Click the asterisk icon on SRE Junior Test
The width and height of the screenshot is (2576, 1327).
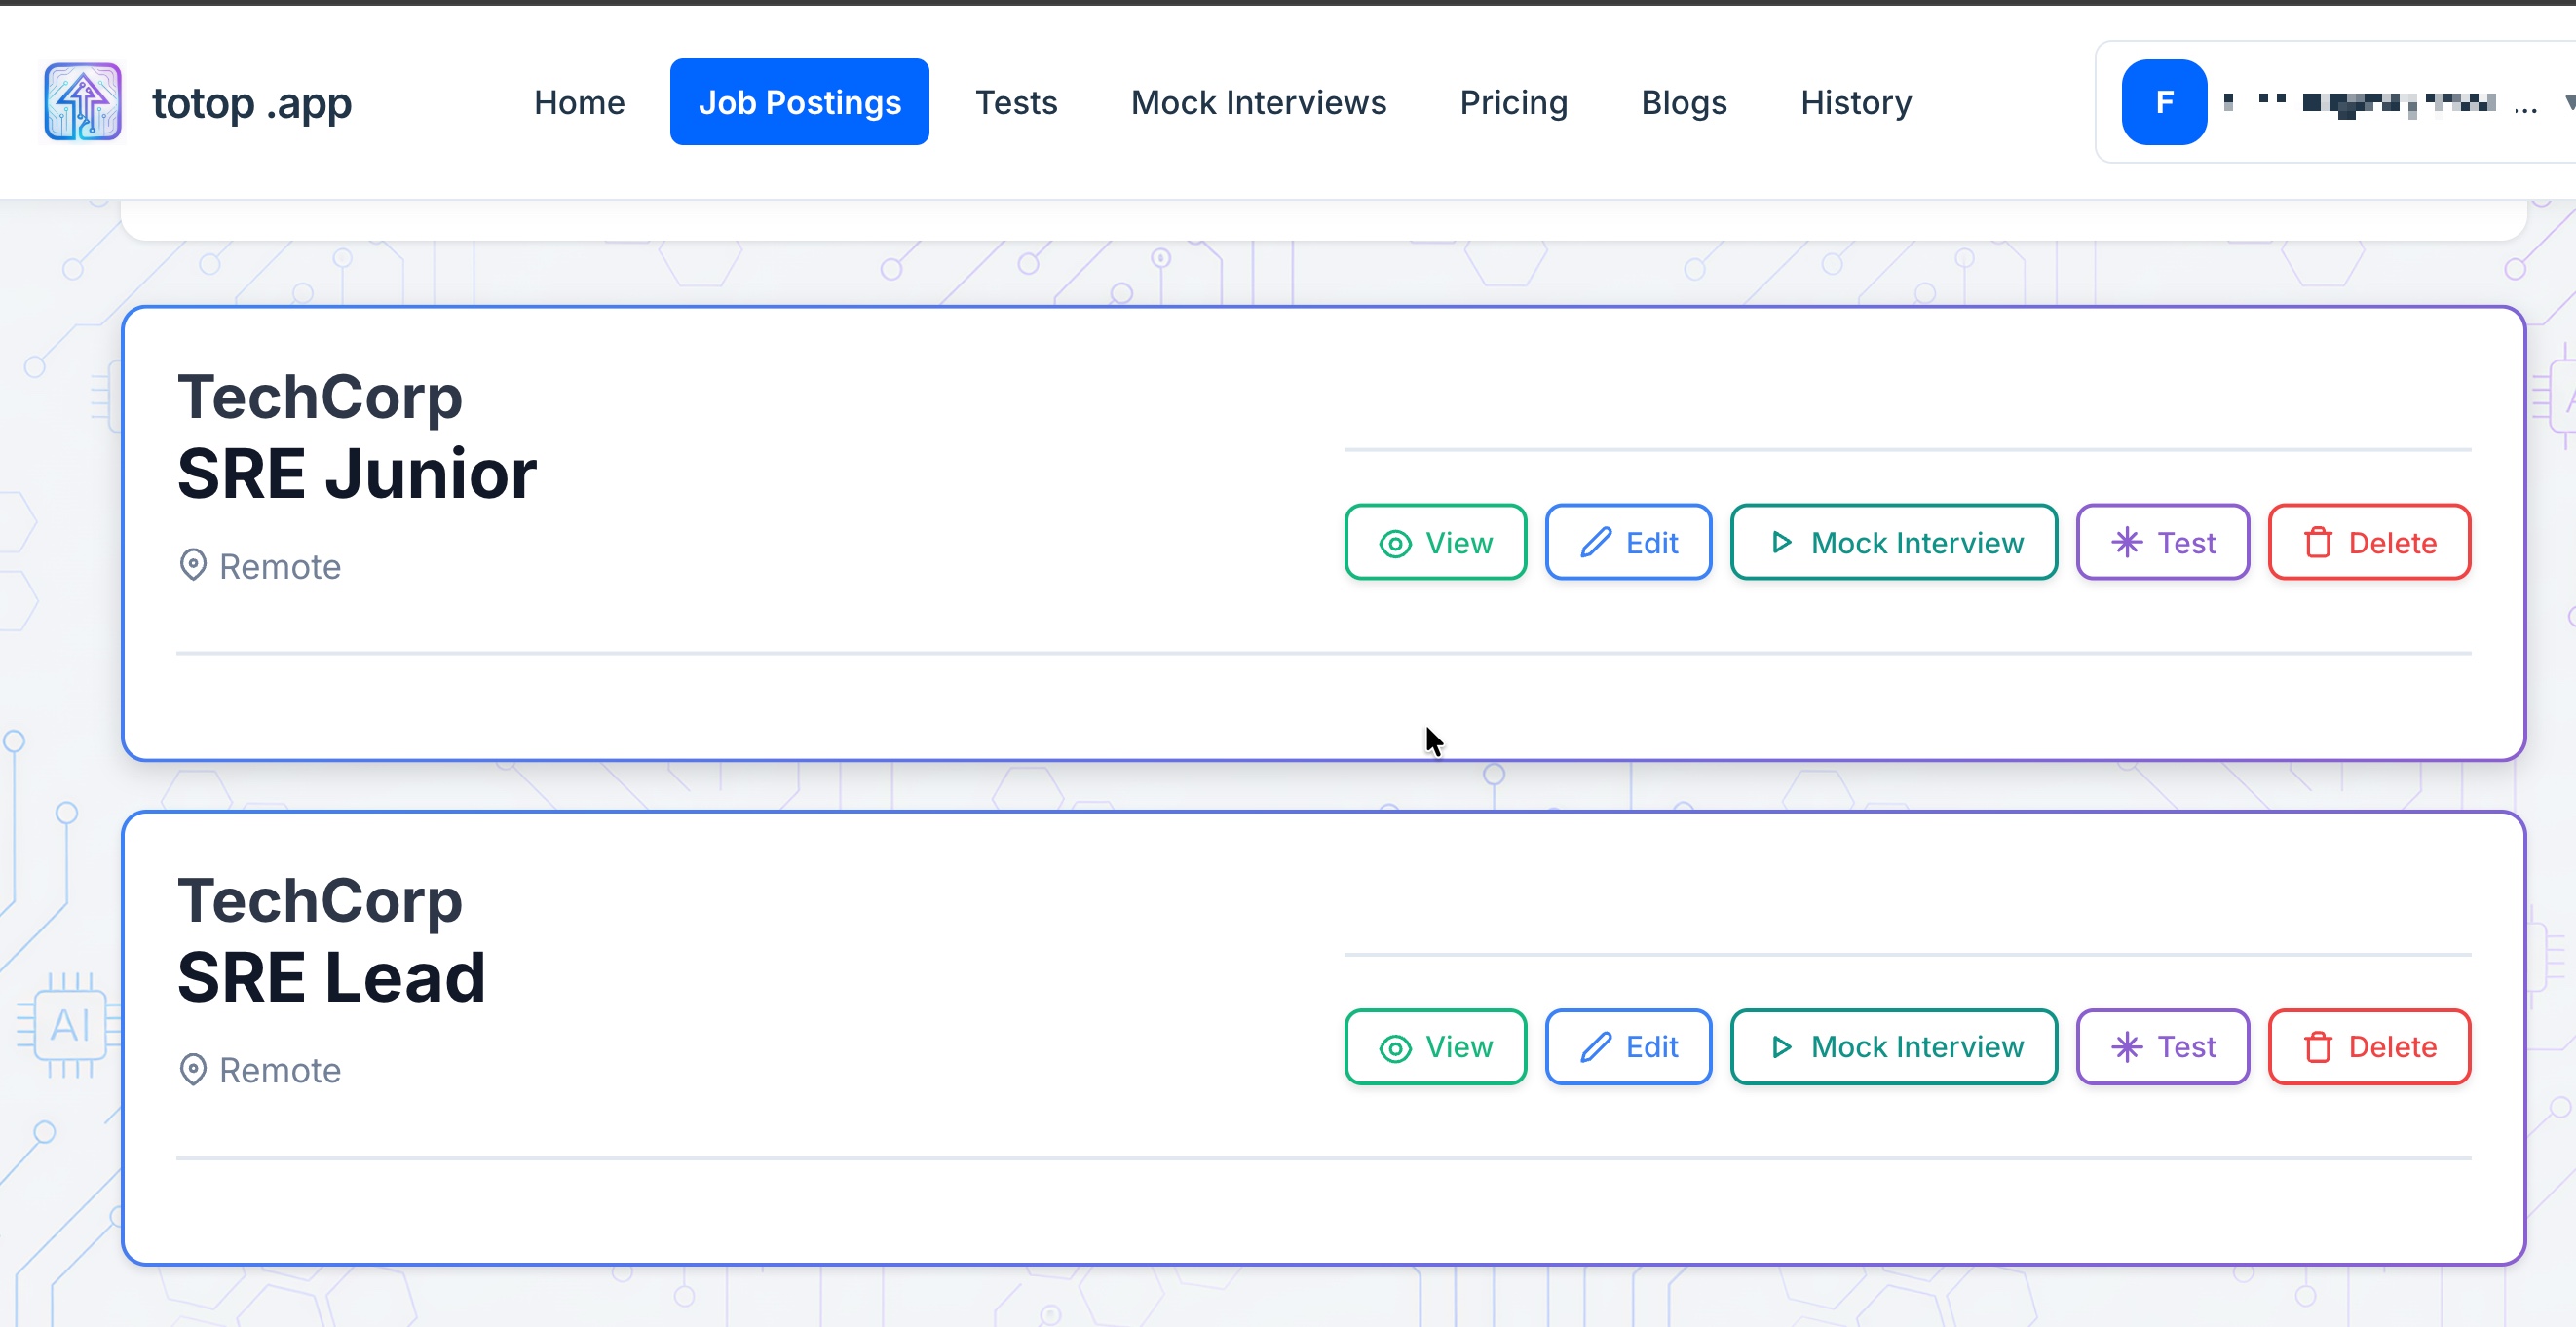[x=2127, y=542]
